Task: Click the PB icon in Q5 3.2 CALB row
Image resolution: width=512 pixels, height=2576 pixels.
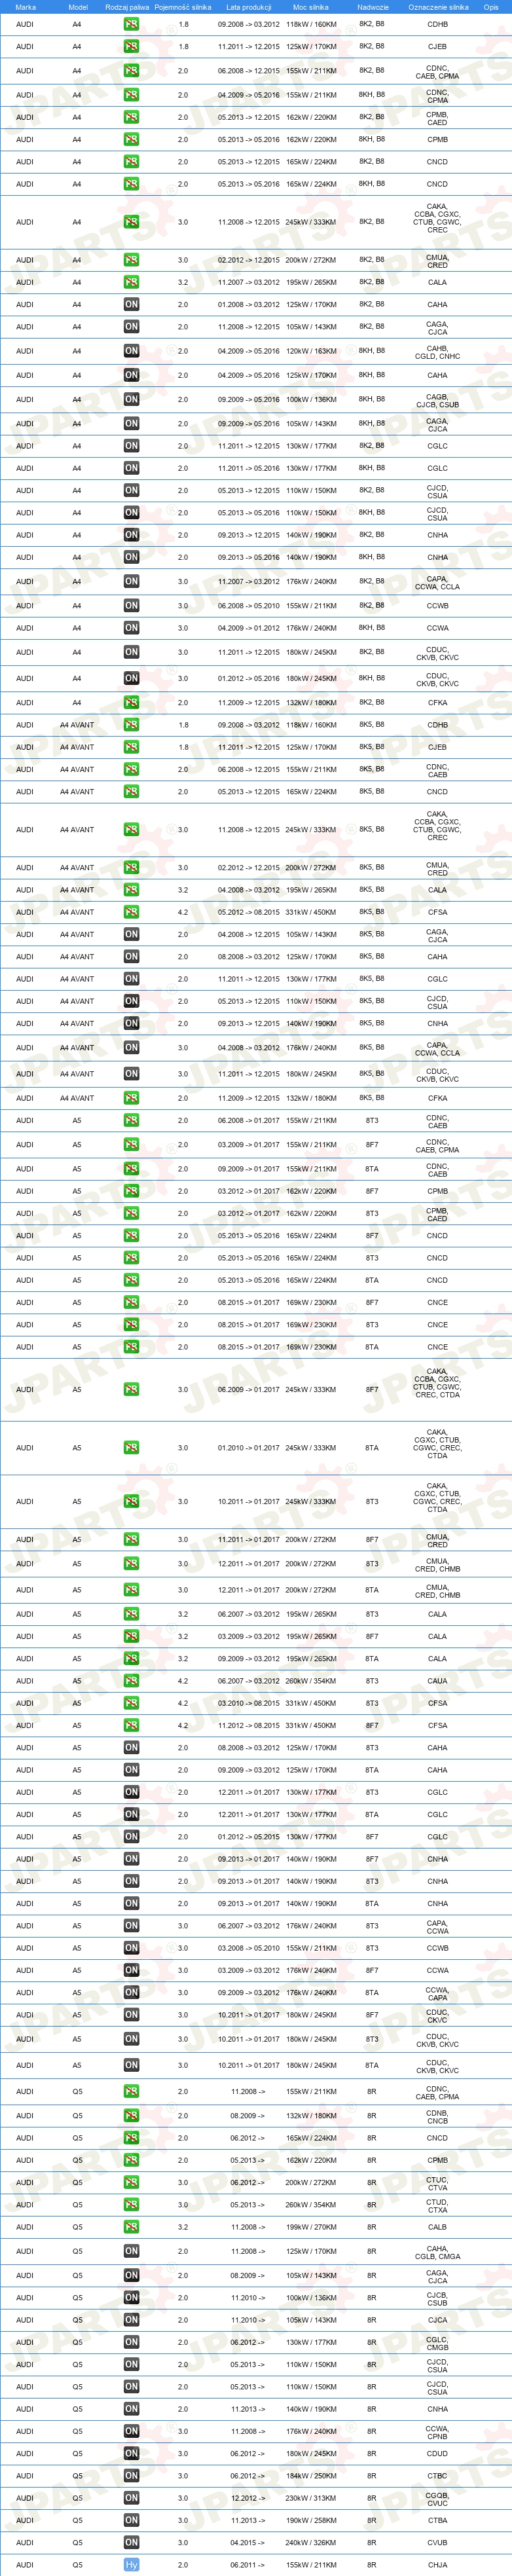Action: [131, 2227]
